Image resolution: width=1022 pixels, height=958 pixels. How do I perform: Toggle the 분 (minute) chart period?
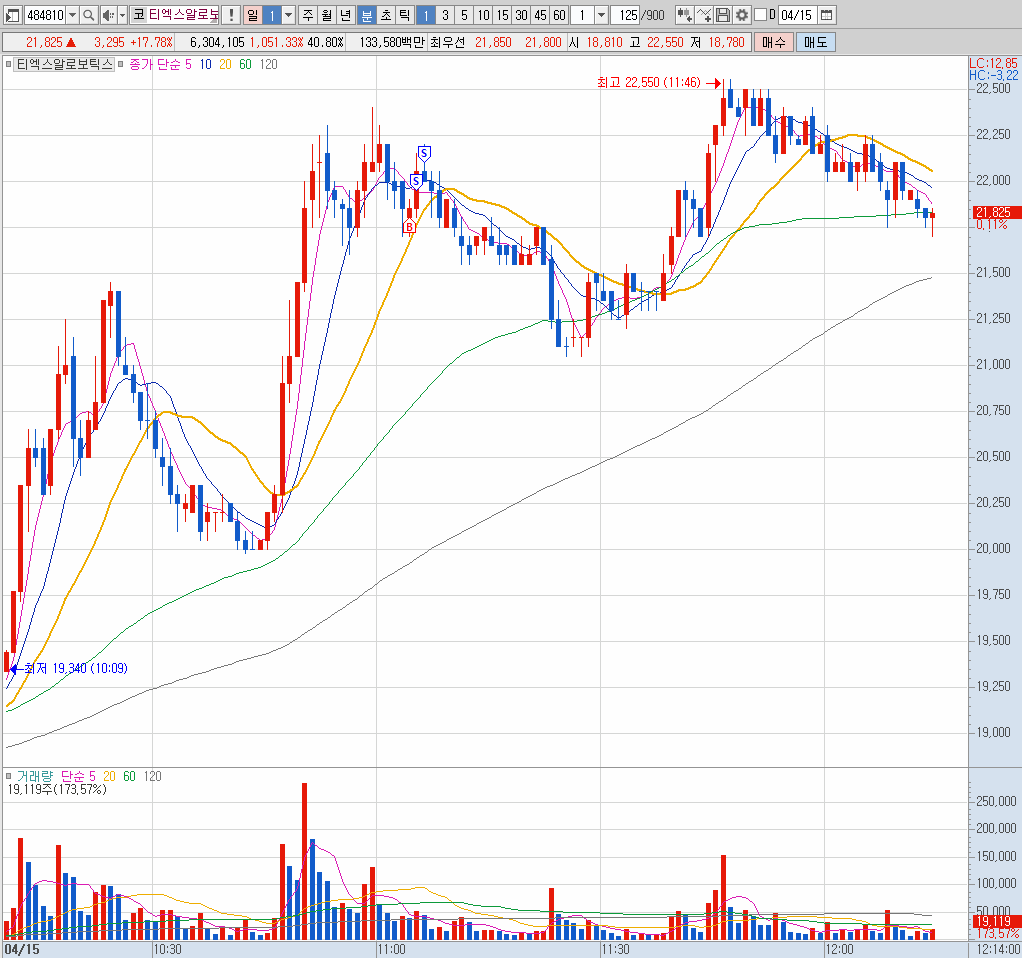coord(366,15)
